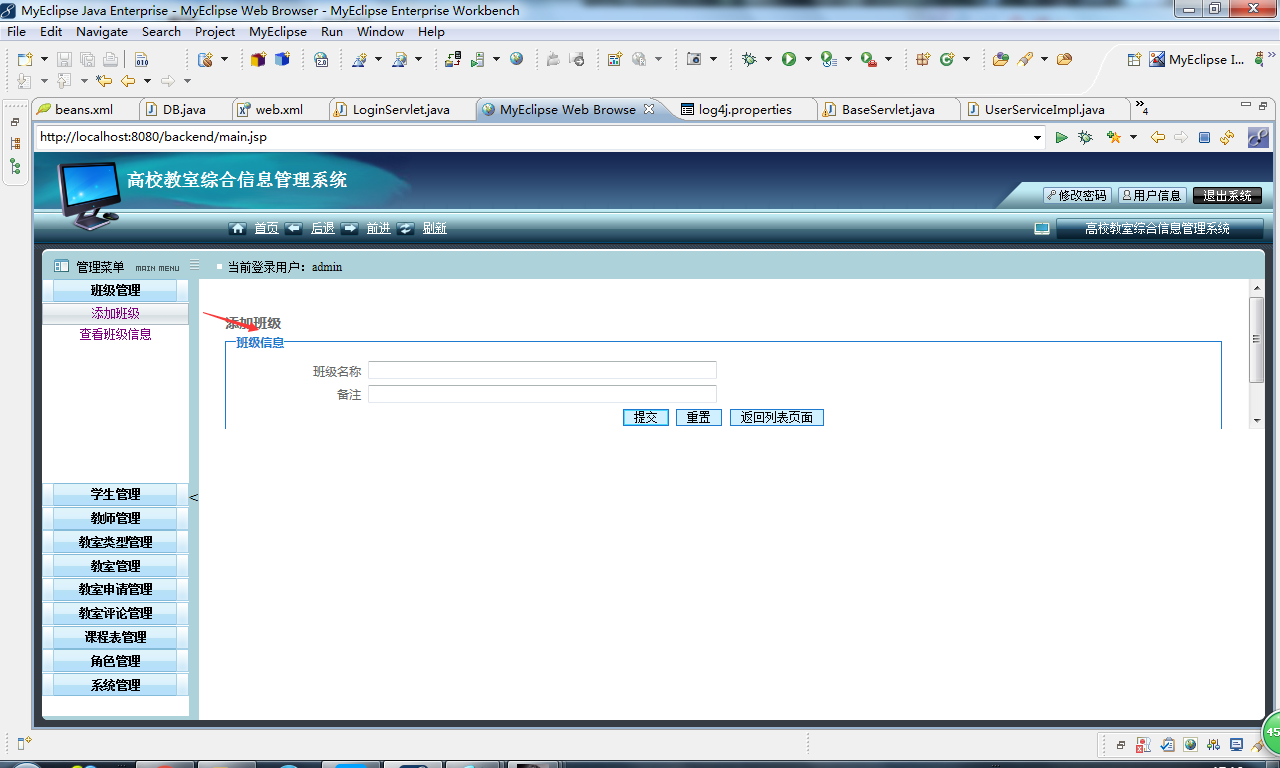This screenshot has height=768, width=1280.
Task: Click the blue new module cube icon
Action: coord(282,60)
